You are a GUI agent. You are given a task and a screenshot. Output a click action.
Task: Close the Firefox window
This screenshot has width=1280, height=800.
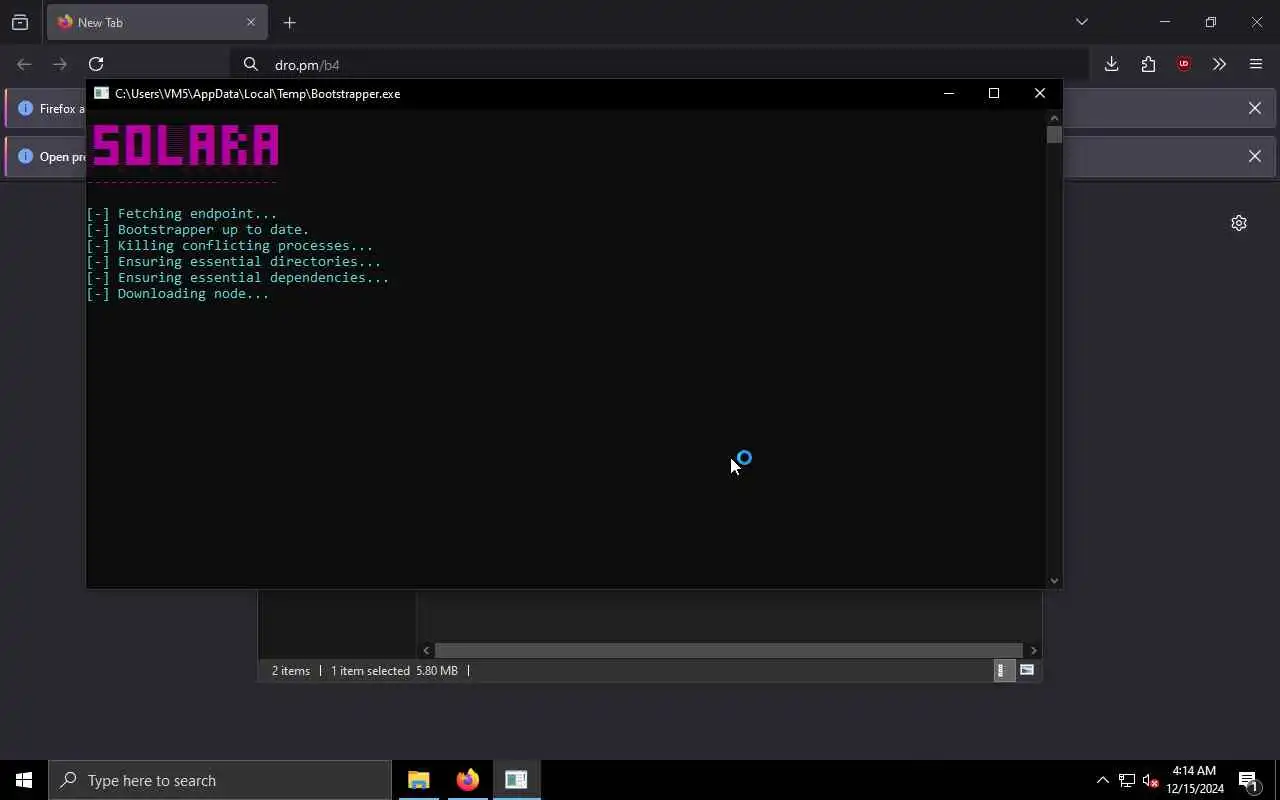1257,22
